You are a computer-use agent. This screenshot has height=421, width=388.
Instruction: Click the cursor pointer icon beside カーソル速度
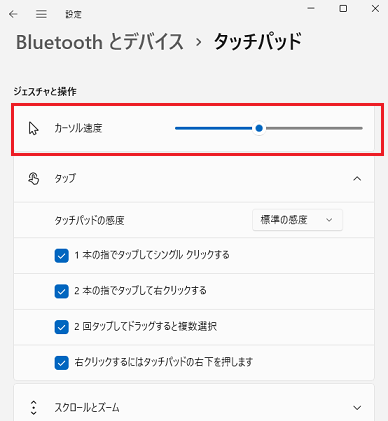pyautogui.click(x=33, y=128)
